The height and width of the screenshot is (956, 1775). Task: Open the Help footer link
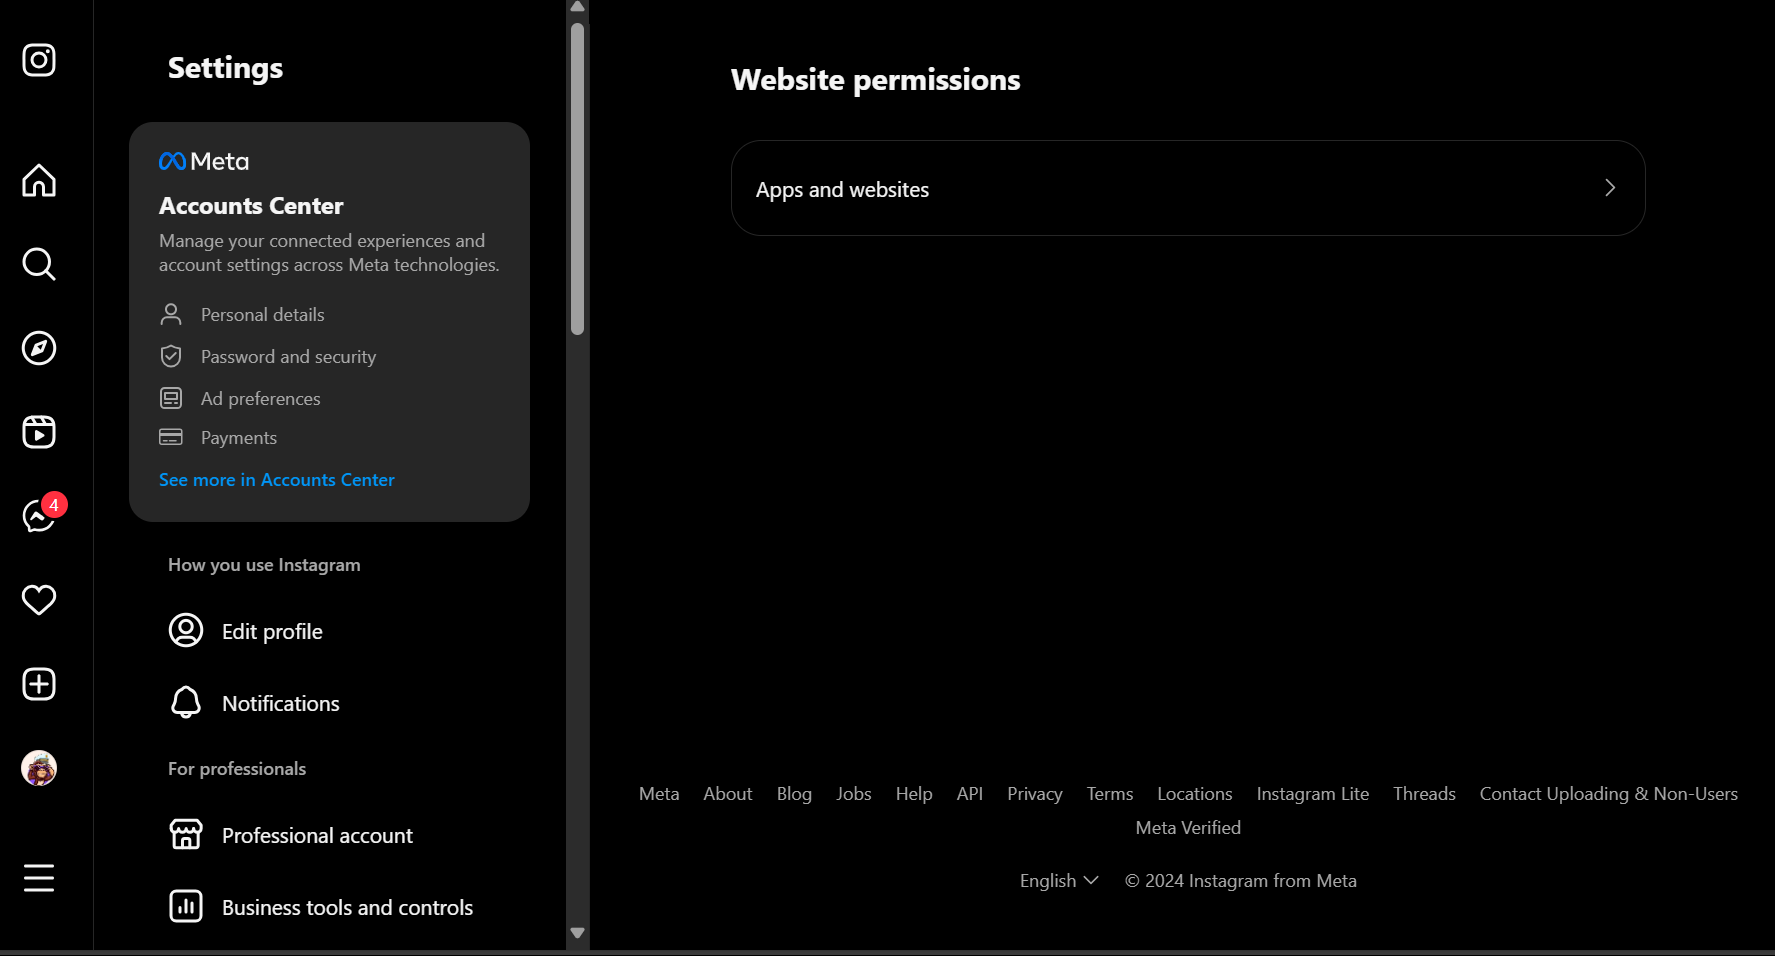tap(914, 794)
